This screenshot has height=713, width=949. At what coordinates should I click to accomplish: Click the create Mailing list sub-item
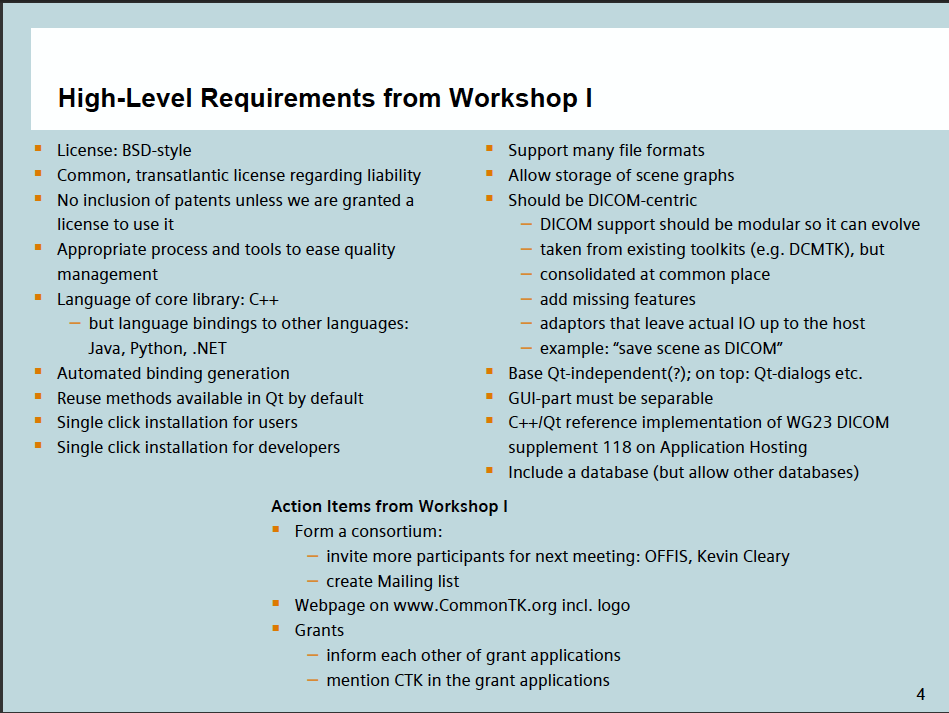392,581
